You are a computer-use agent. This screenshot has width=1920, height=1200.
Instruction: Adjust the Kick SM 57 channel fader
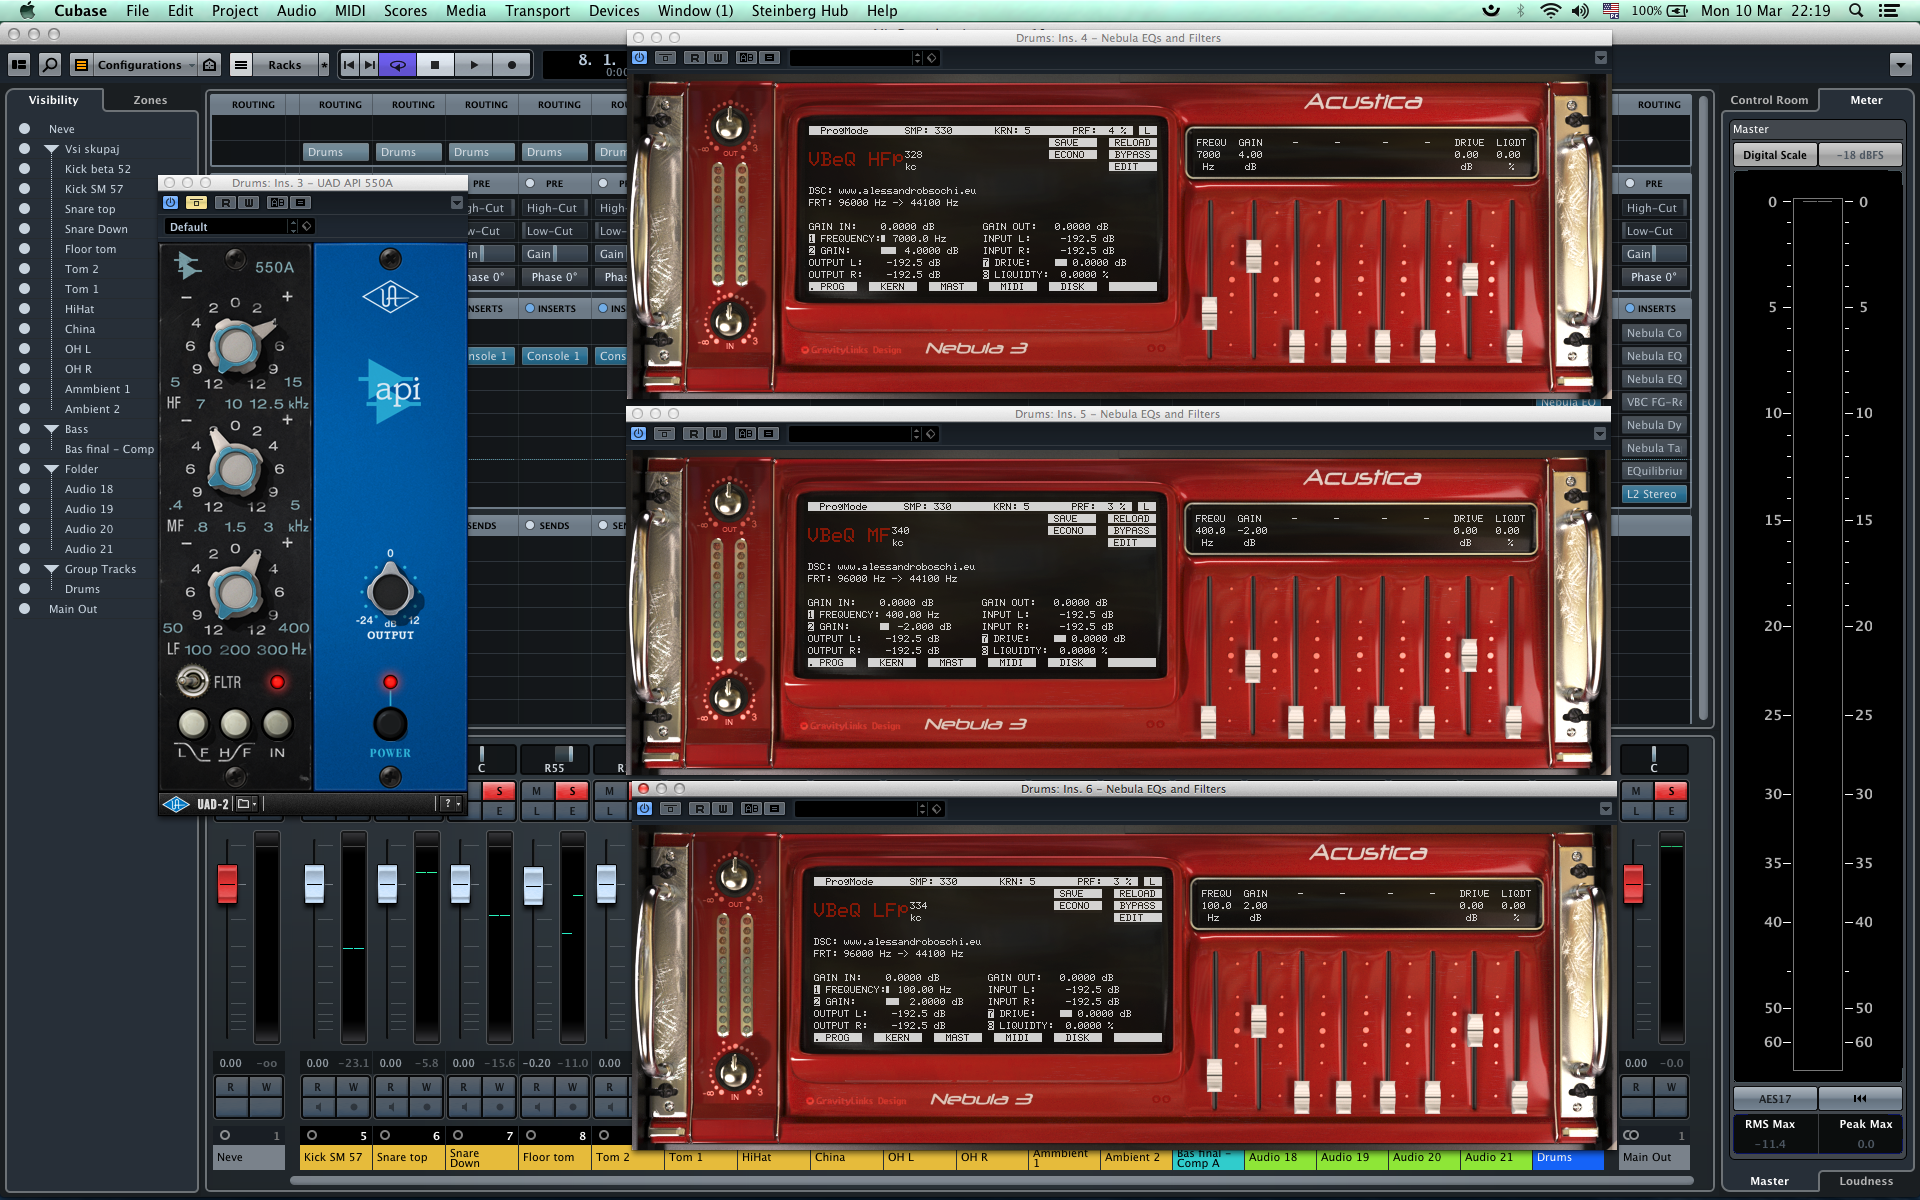[314, 884]
